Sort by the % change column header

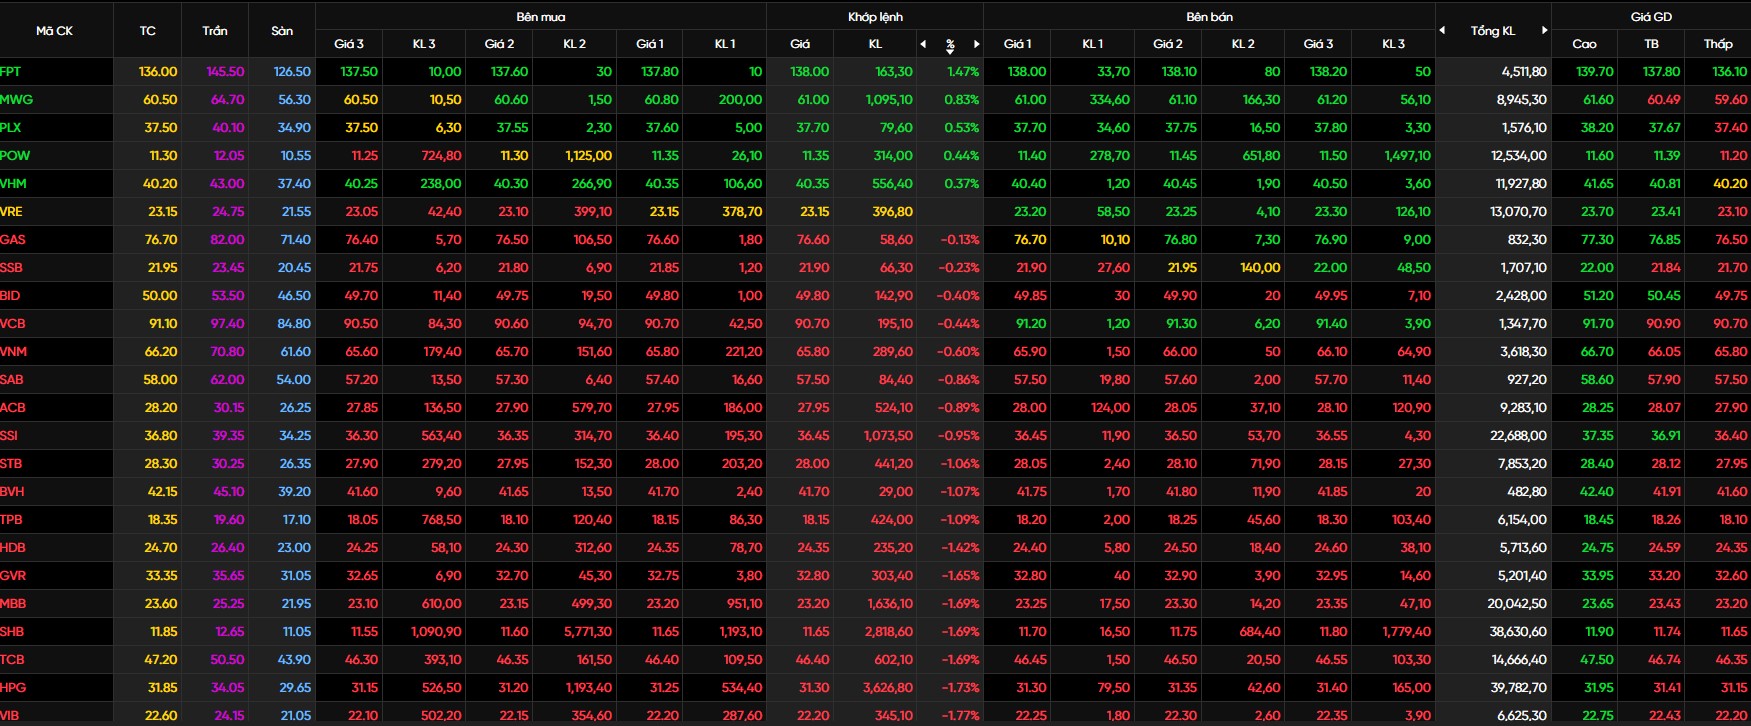pyautogui.click(x=950, y=45)
